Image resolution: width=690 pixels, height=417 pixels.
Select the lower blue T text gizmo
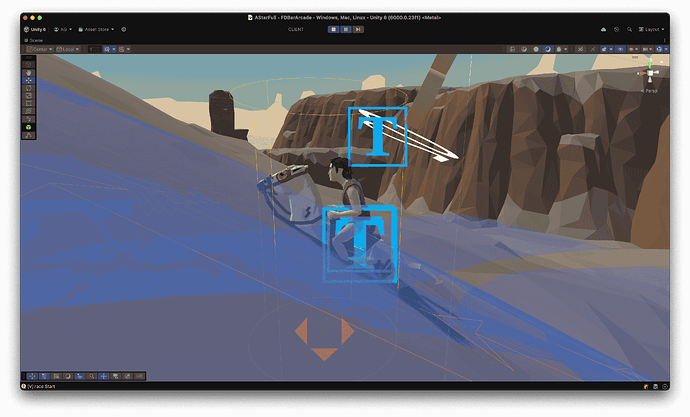pos(360,243)
